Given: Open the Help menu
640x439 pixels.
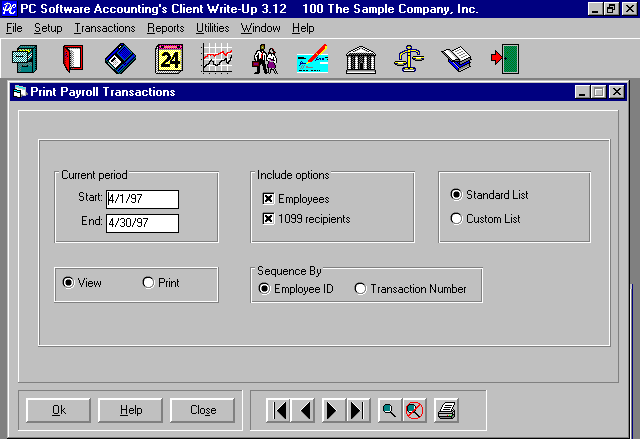Looking at the screenshot, I should coord(303,28).
